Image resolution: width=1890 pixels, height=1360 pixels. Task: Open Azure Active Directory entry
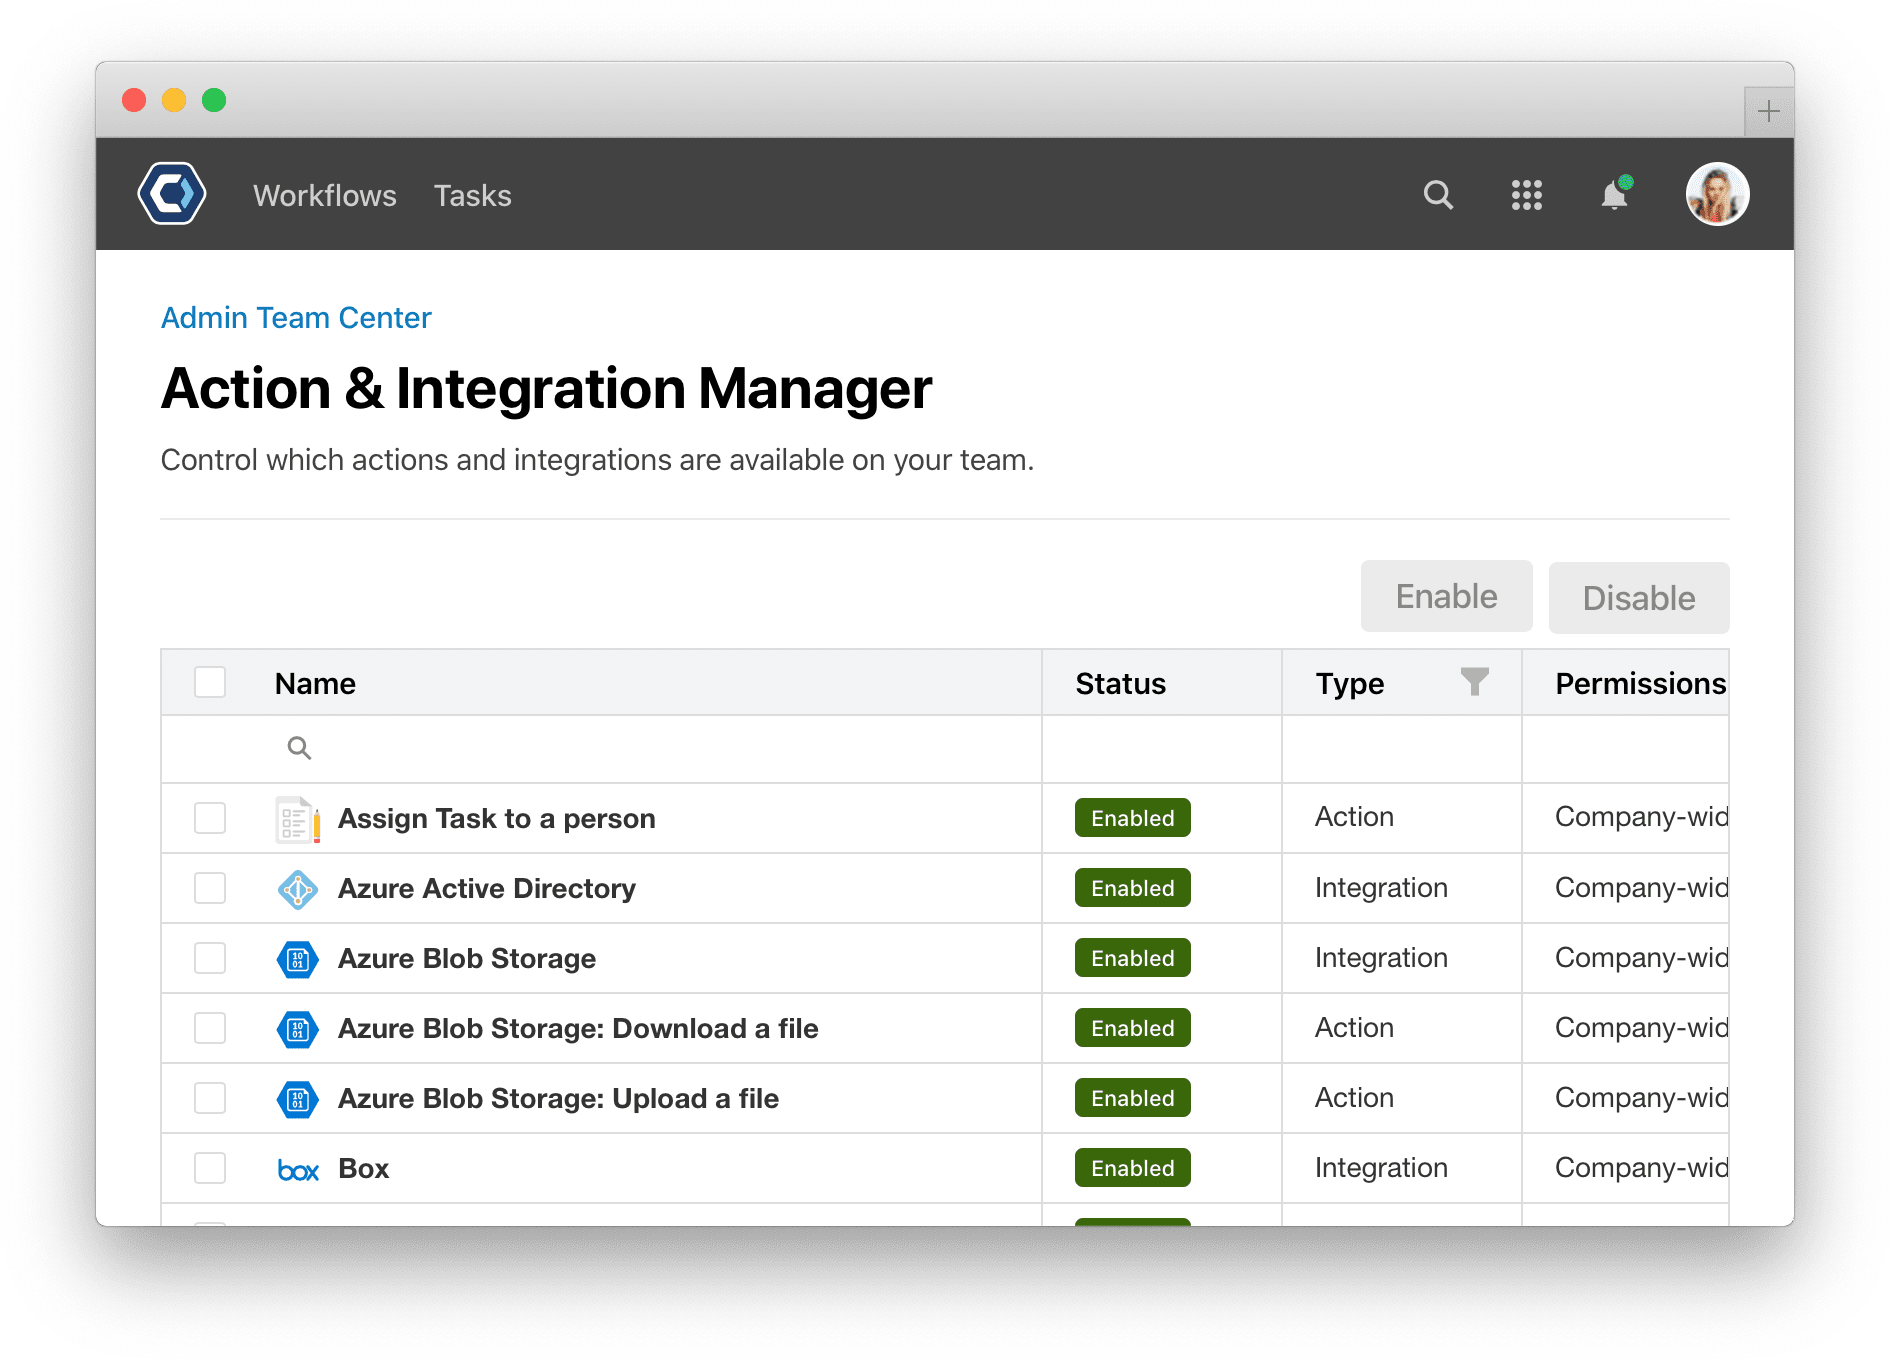click(486, 888)
